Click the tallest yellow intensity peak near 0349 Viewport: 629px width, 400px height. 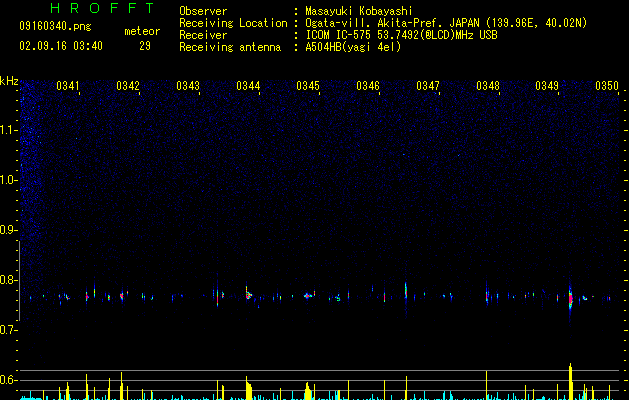[570, 381]
